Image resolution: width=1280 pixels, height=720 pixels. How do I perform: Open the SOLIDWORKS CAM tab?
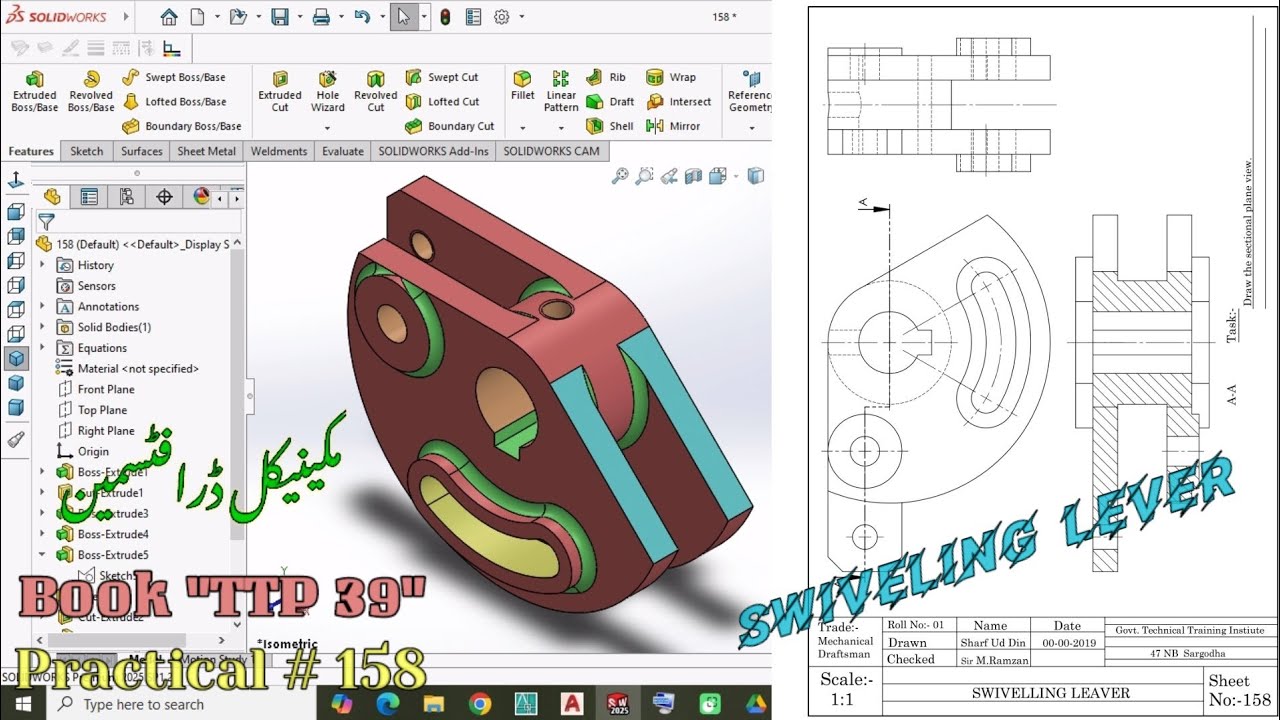point(552,151)
